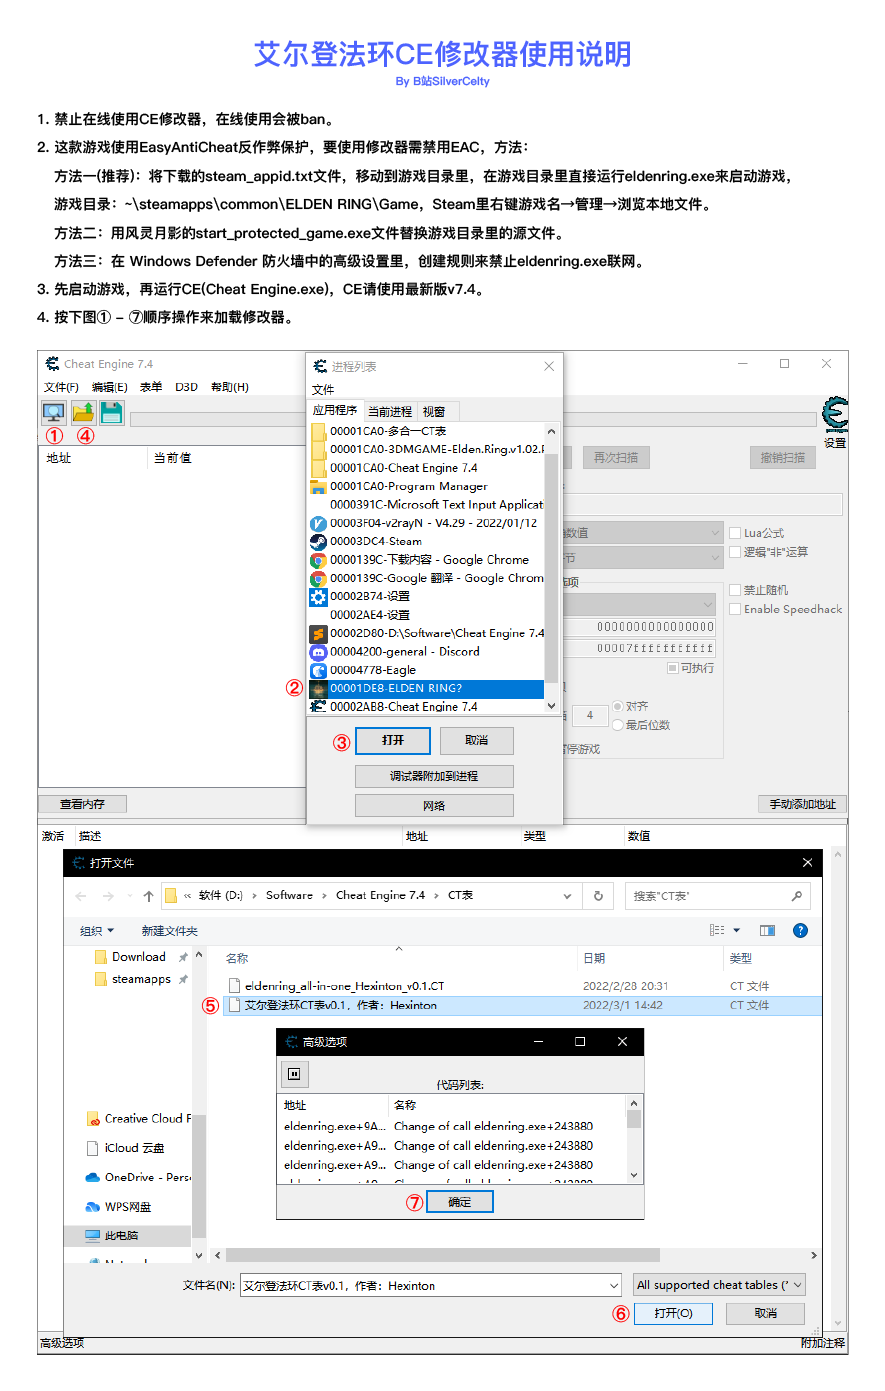Enable the Lua公式 checkbox
This screenshot has width=885, height=1391.
pyautogui.click(x=735, y=533)
